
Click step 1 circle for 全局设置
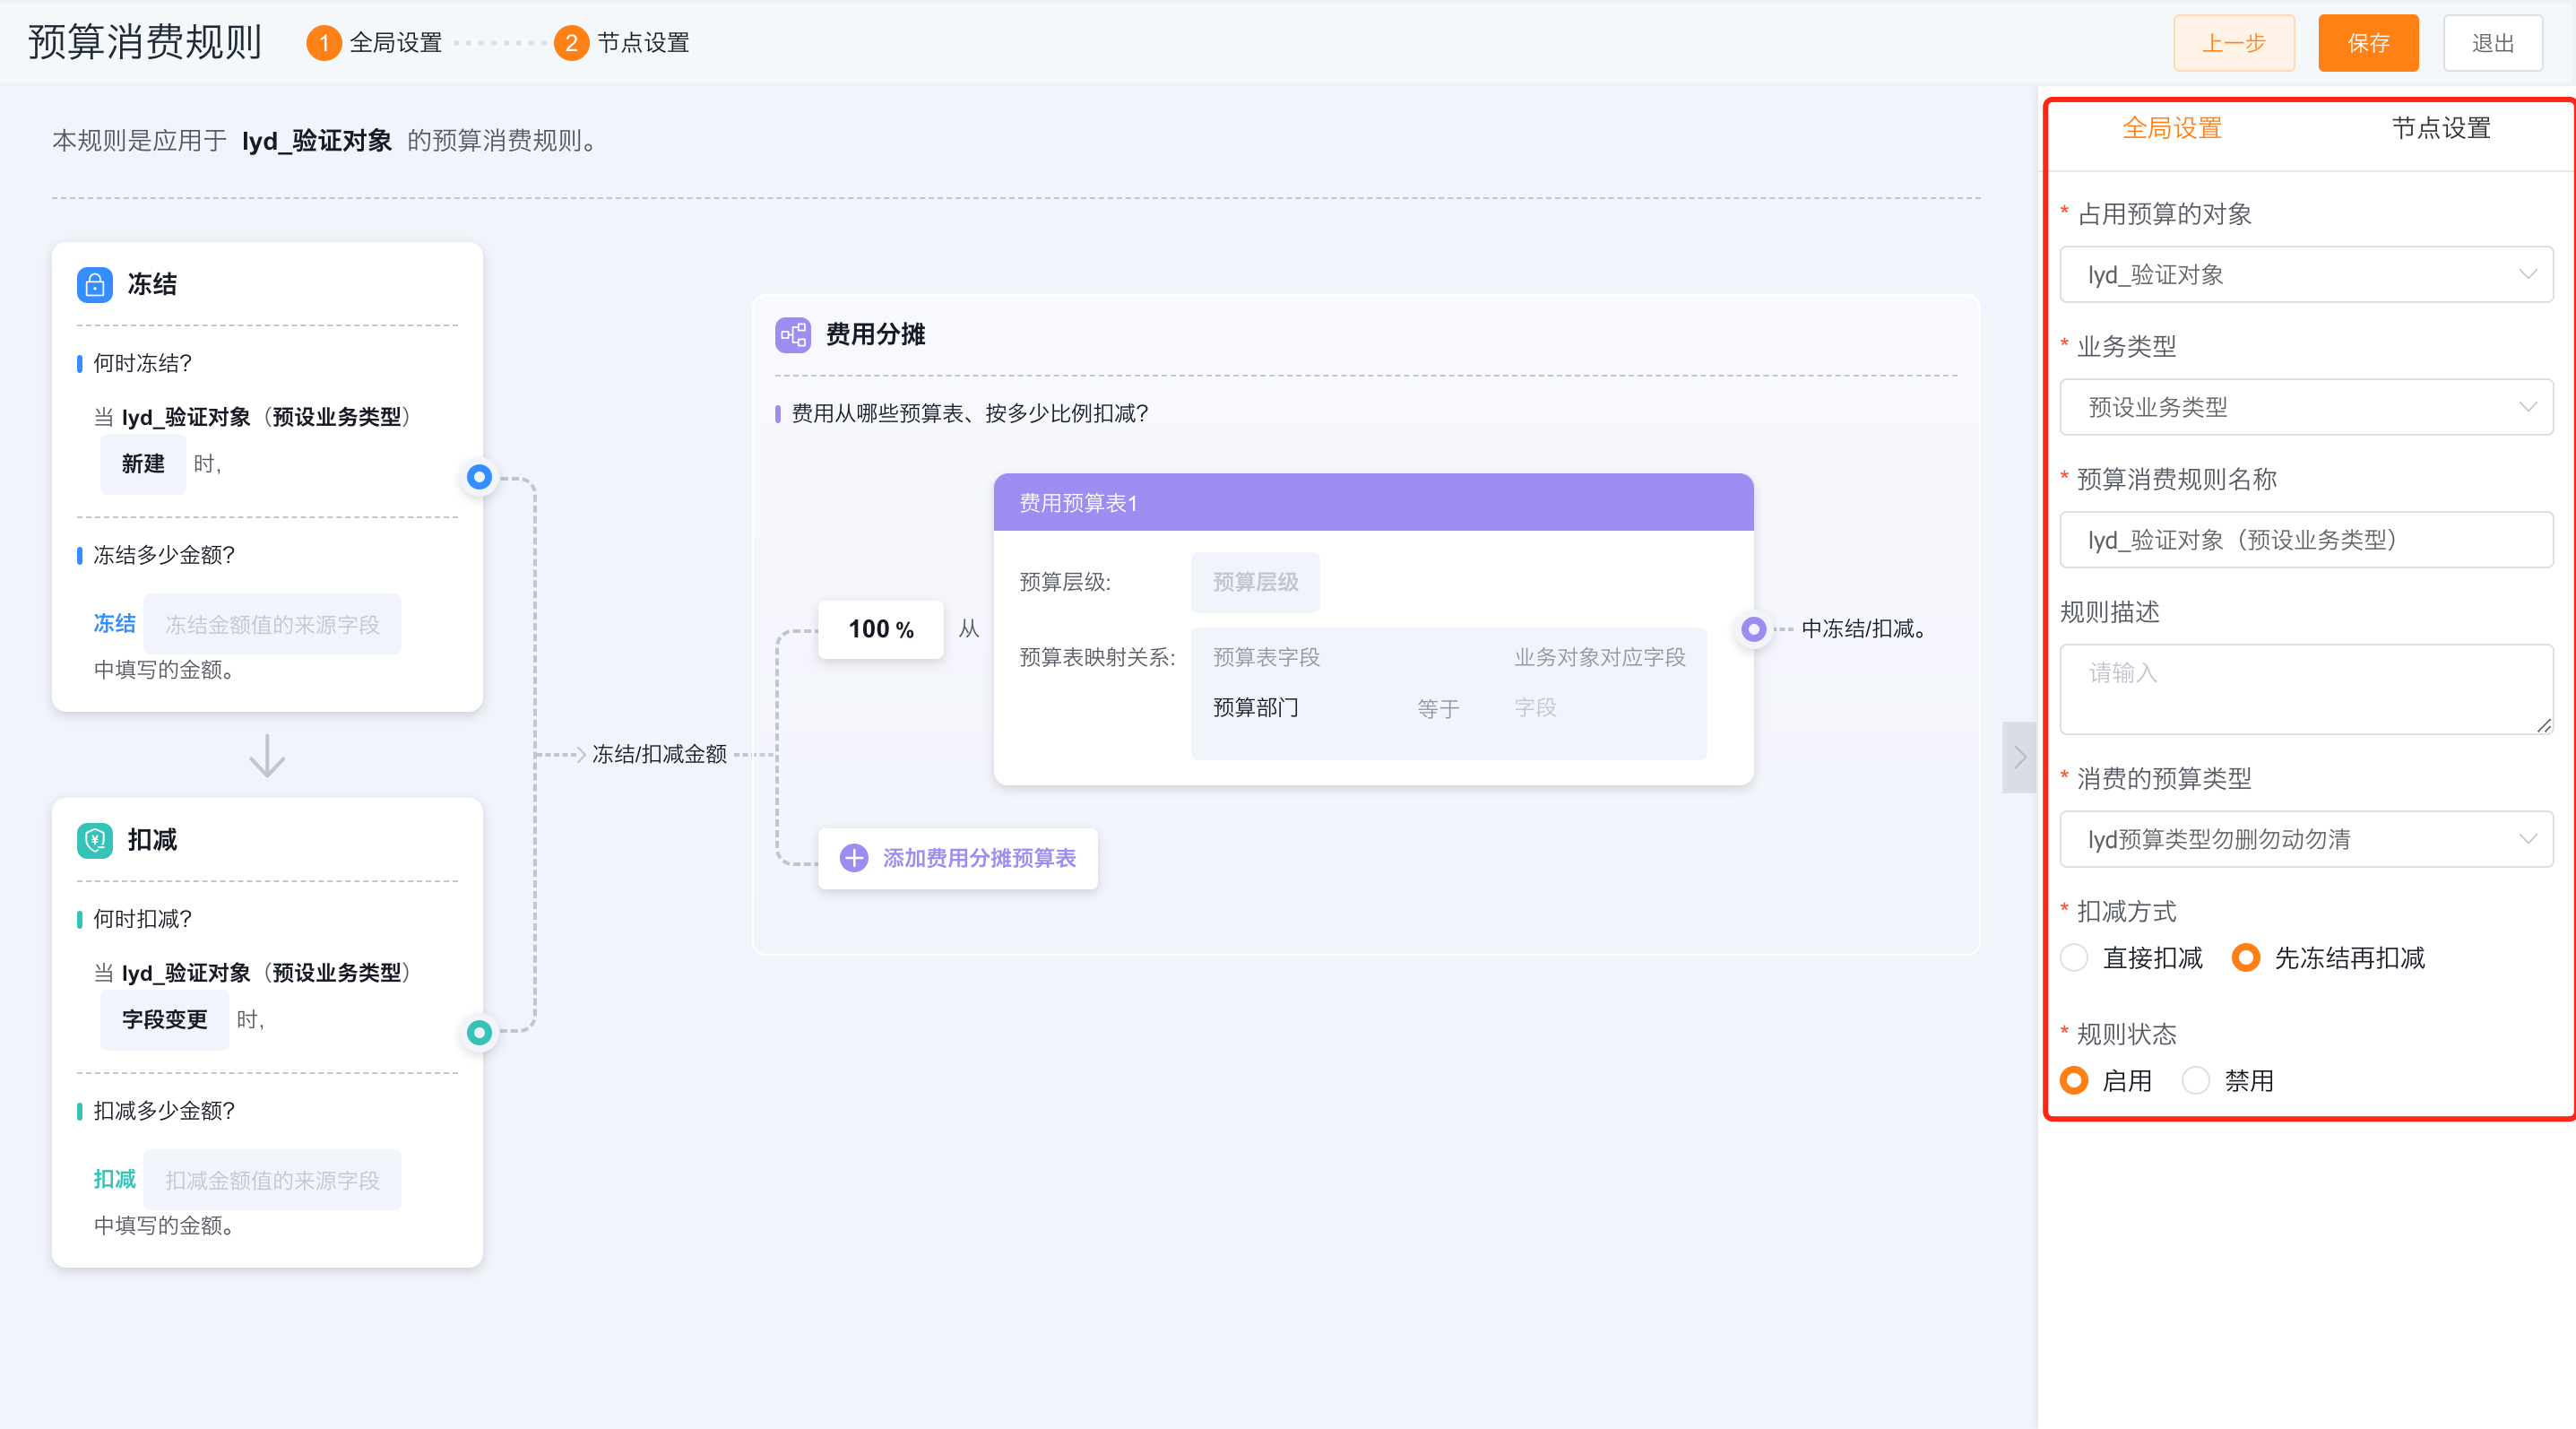click(323, 43)
